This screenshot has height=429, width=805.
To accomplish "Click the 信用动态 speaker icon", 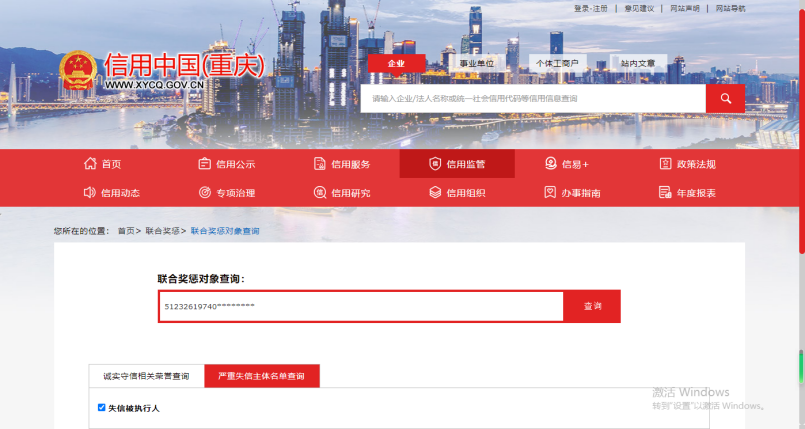I will click(x=89, y=192).
